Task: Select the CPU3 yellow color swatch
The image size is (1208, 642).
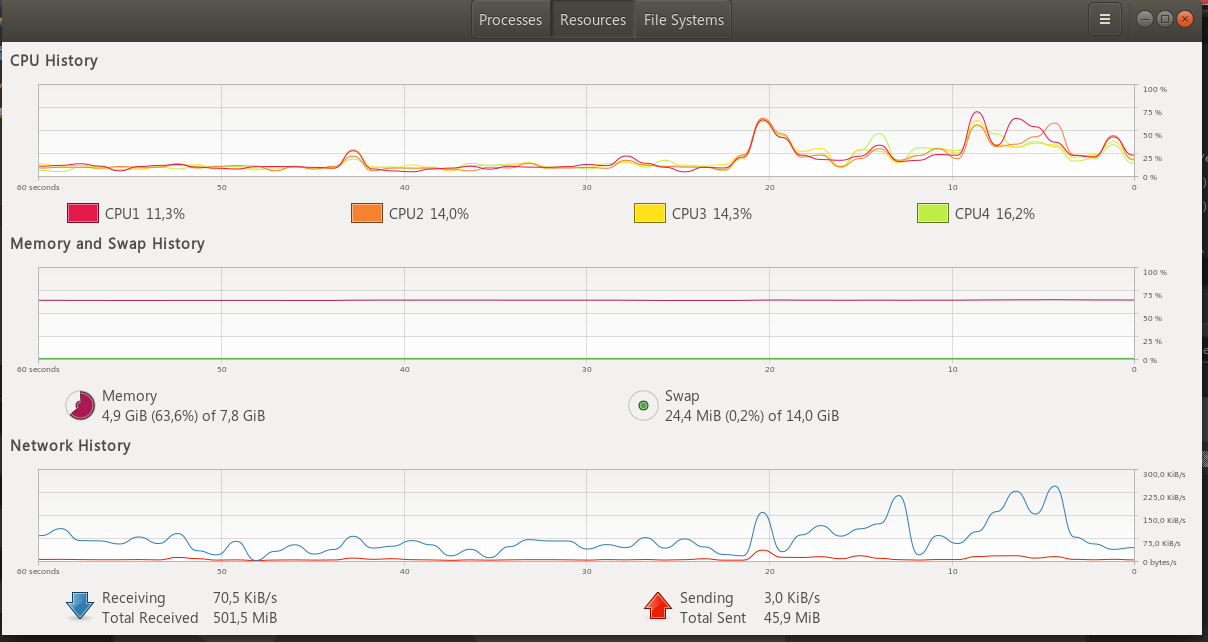Action: click(x=648, y=212)
